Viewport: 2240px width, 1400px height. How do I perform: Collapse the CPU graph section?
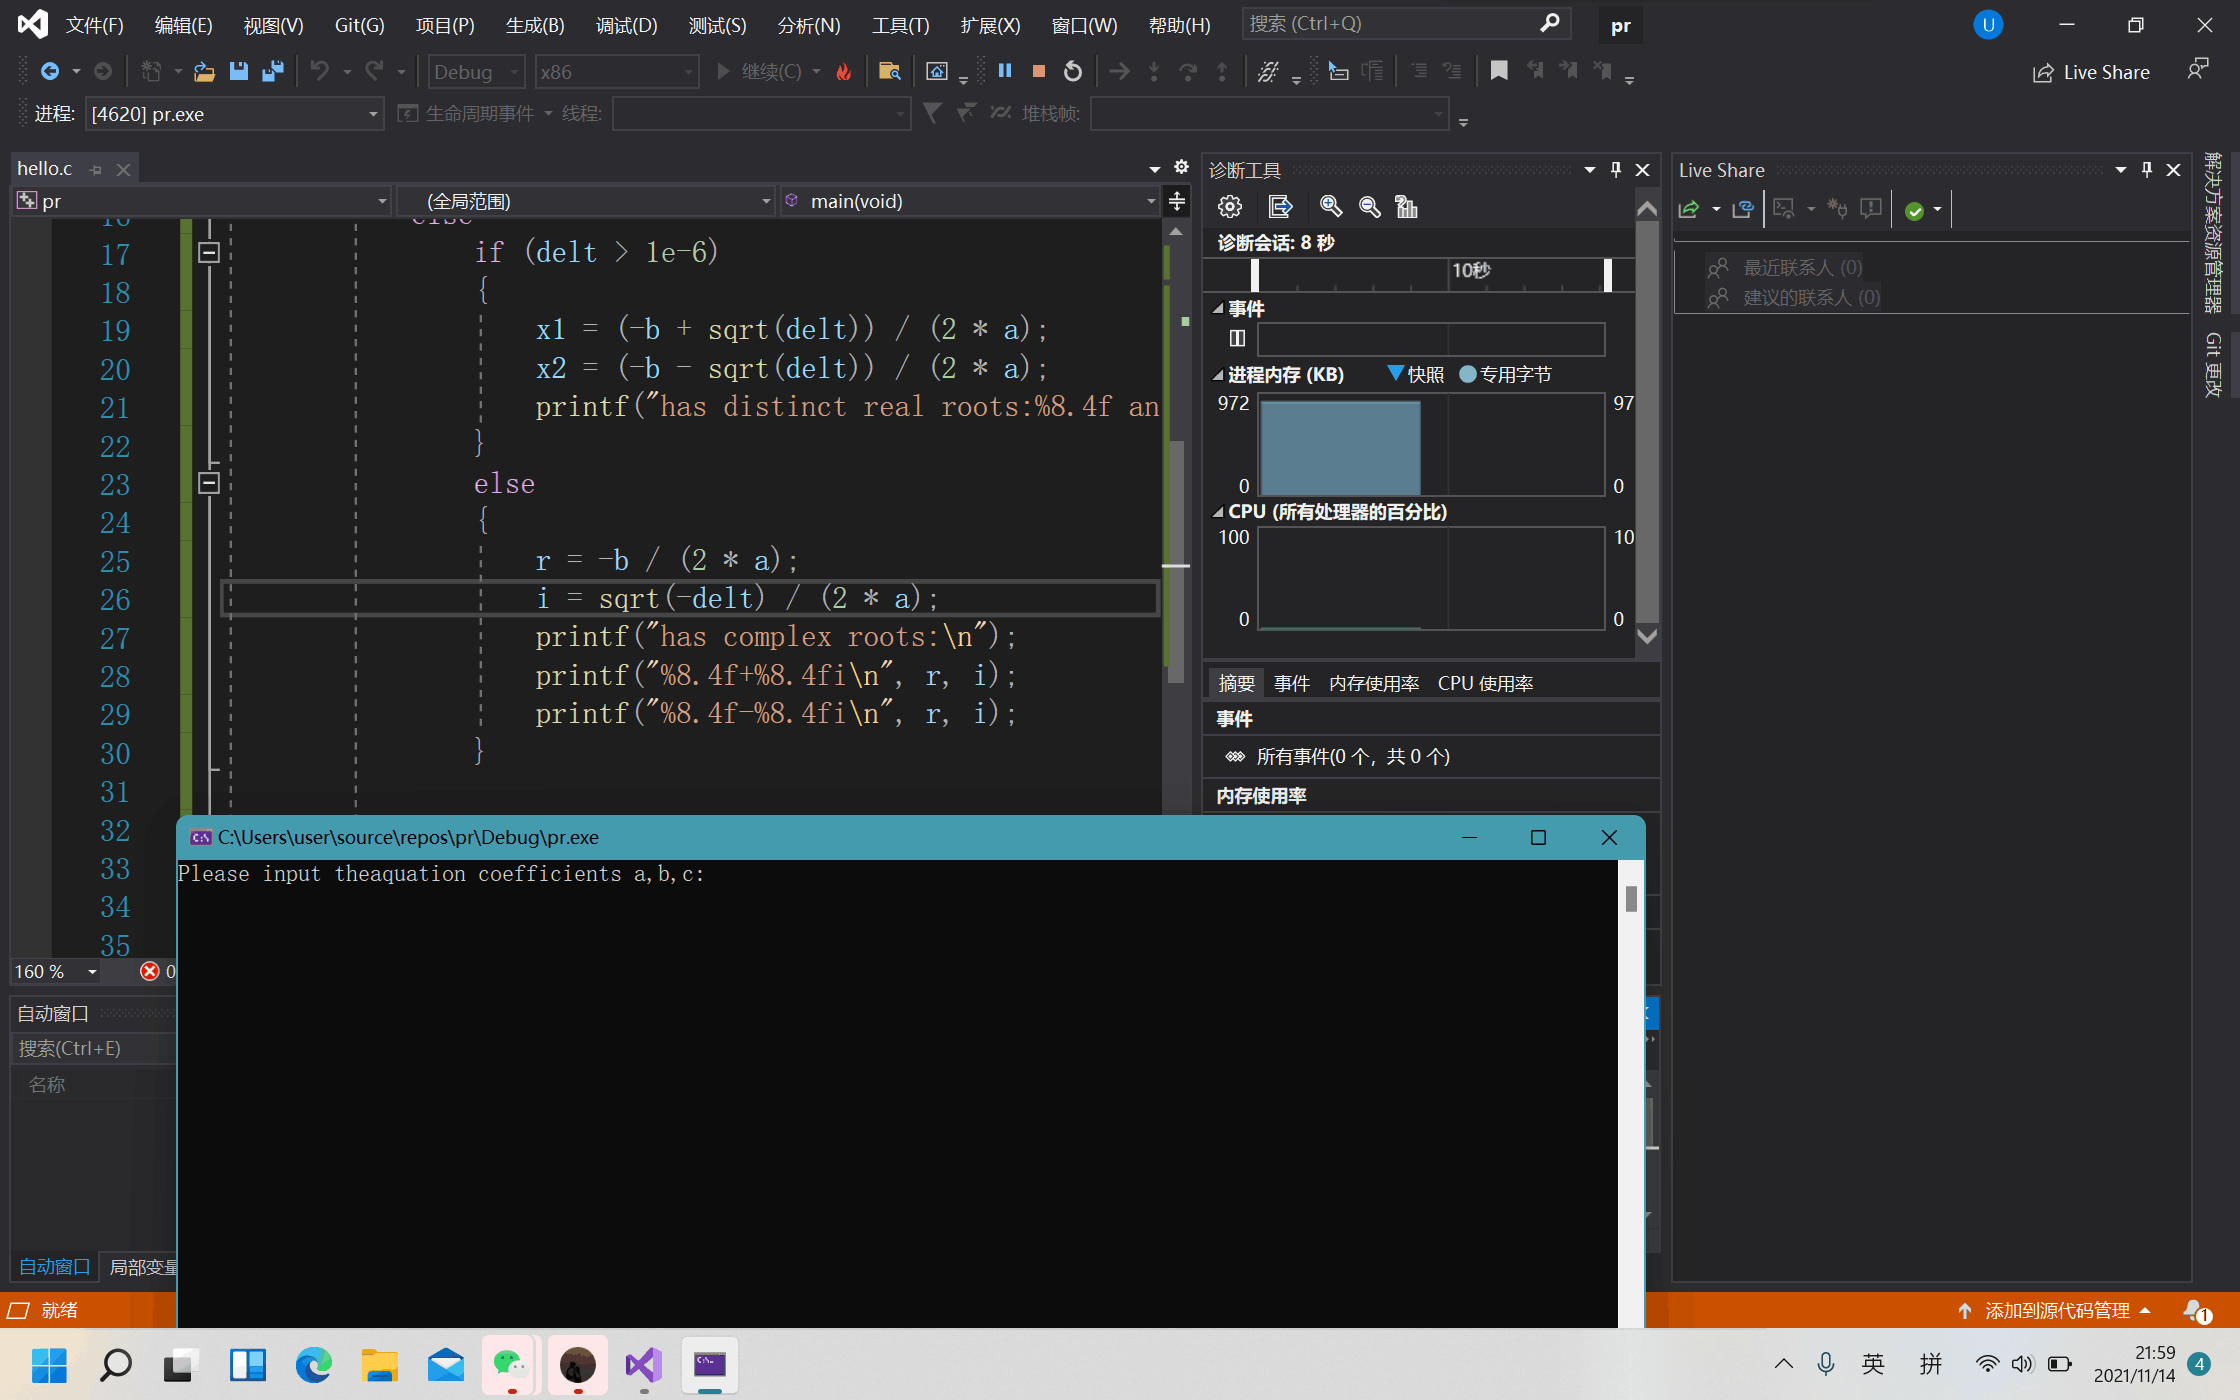click(x=1218, y=512)
